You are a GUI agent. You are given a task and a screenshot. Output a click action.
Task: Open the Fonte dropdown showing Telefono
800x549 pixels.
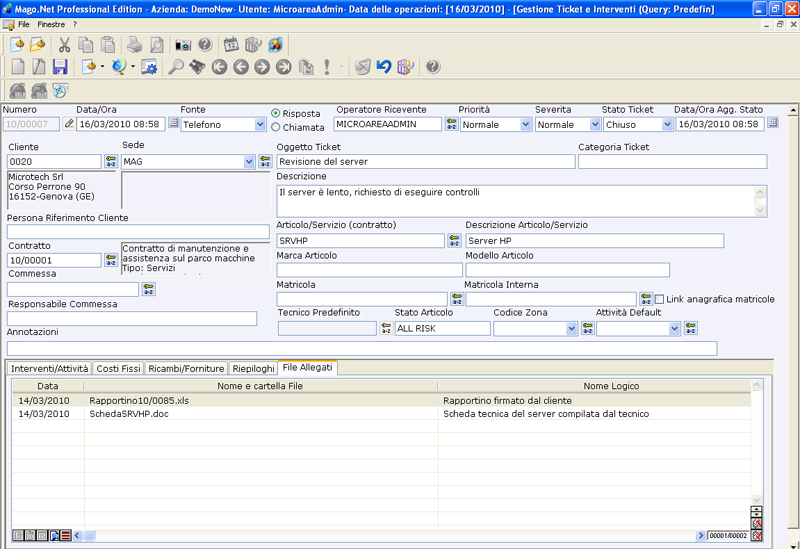(x=260, y=124)
